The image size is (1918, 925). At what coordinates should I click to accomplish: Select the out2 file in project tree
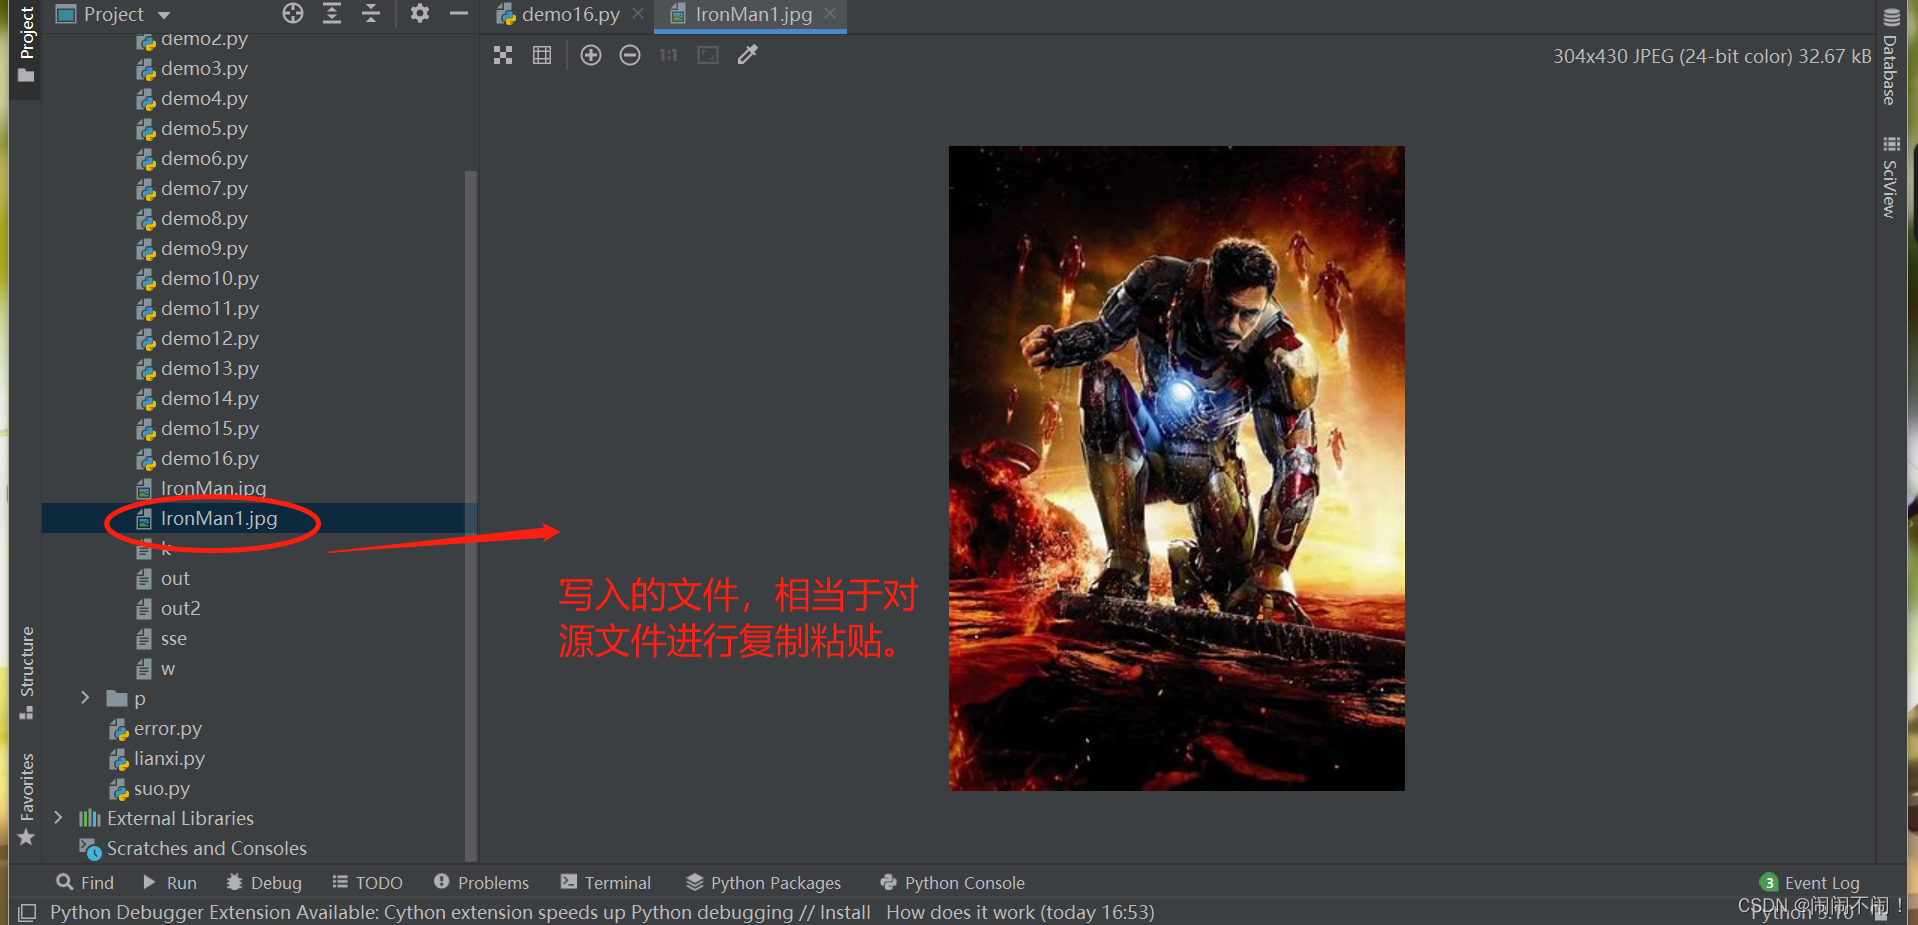pos(180,608)
